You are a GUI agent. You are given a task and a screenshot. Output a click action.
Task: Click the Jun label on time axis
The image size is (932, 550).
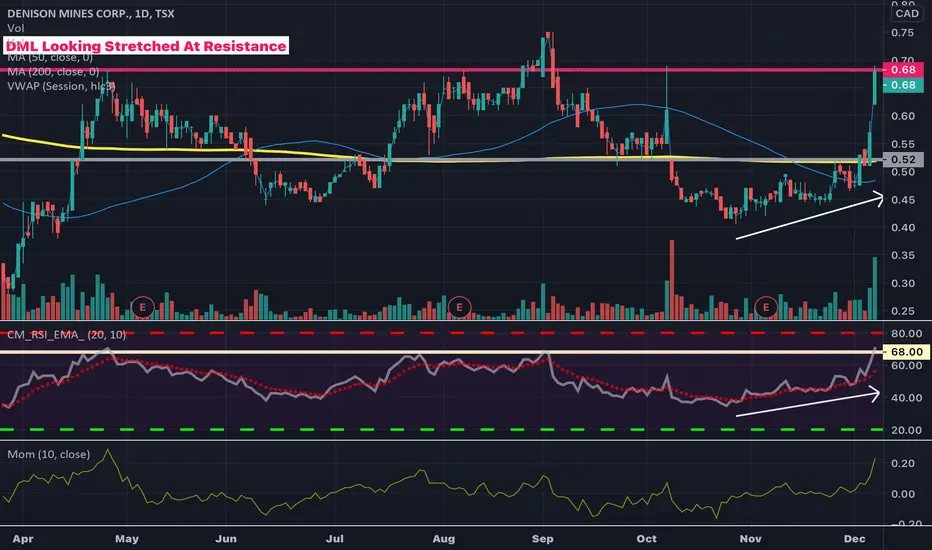pyautogui.click(x=225, y=539)
